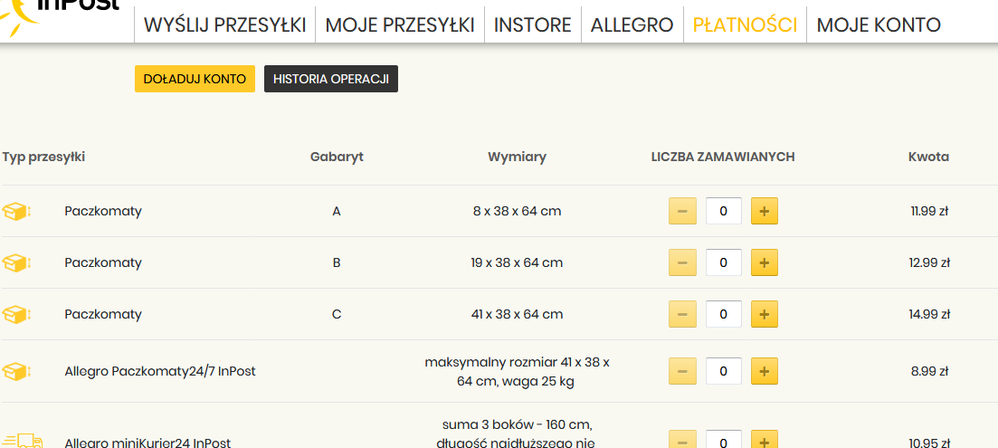Screen dimensions: 998x448
Task: Click the price '14.99 zł'
Action: (x=929, y=314)
